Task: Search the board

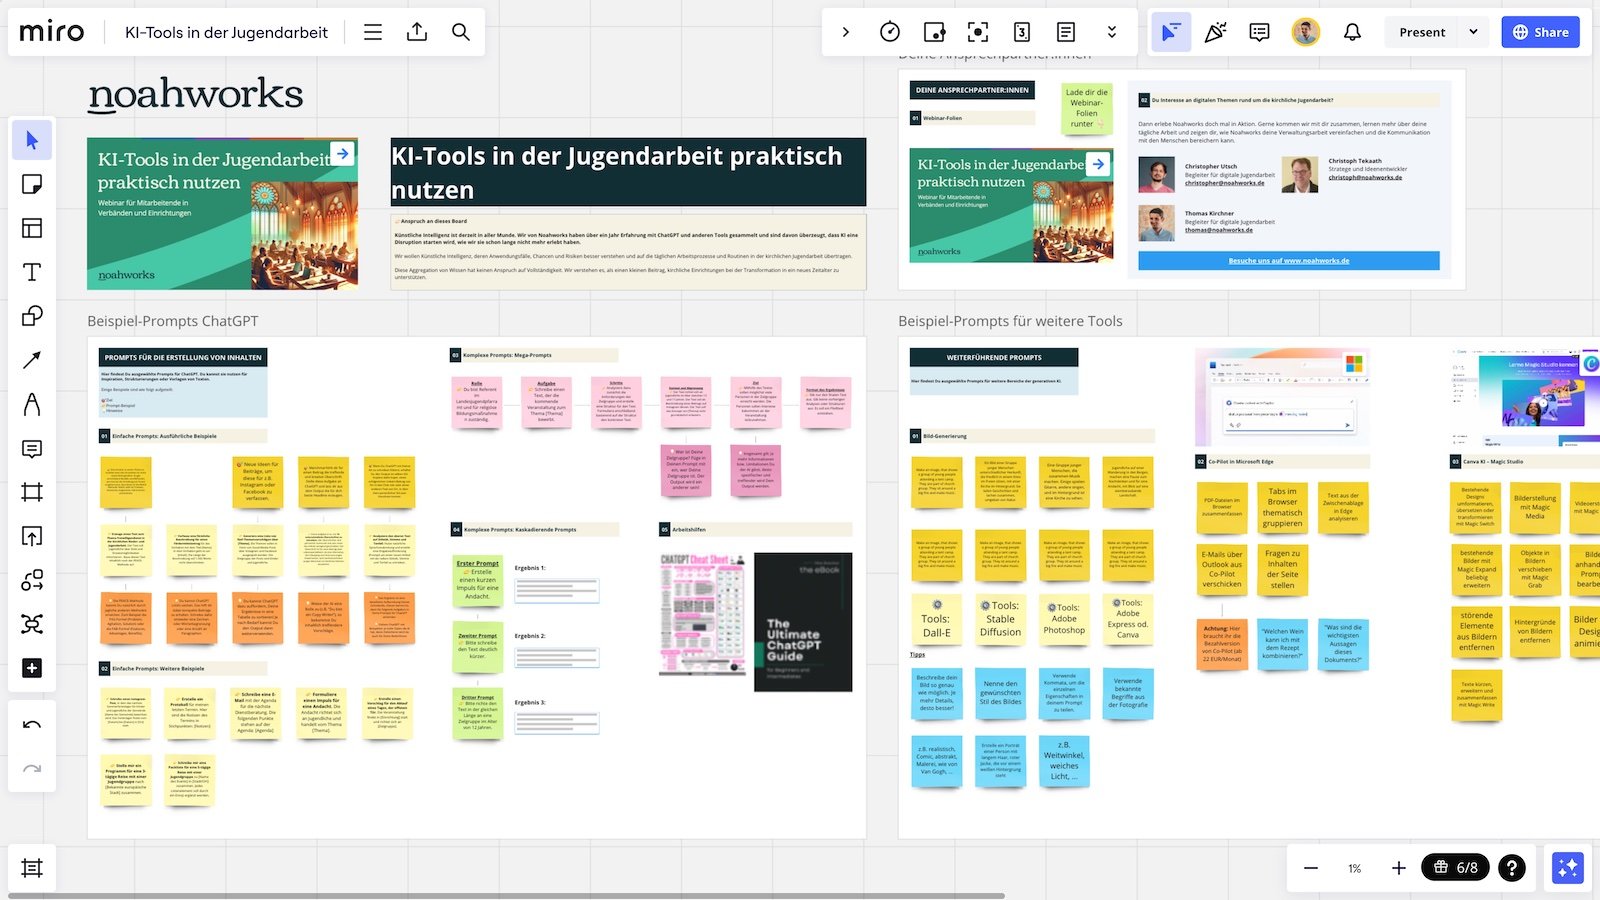Action: tap(461, 32)
